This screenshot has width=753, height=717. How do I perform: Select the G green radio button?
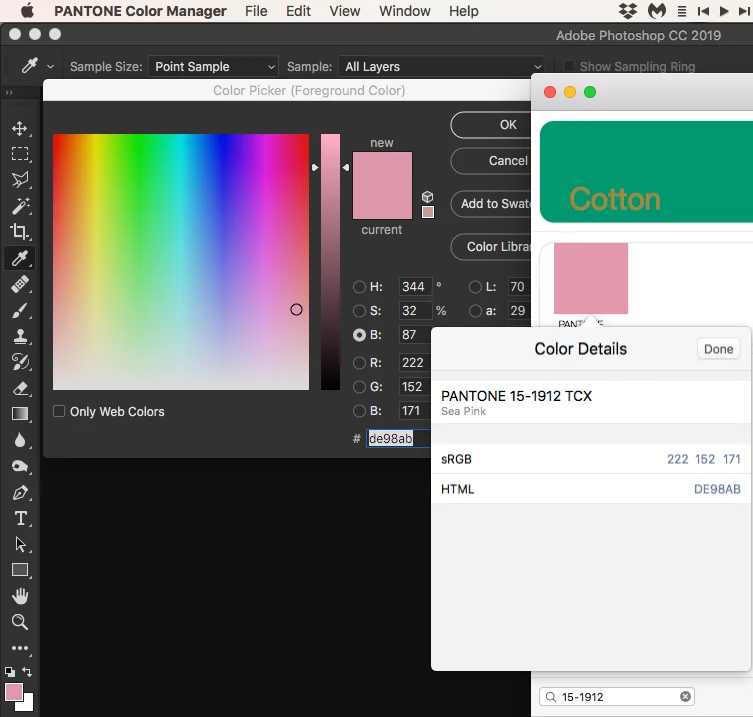coord(359,387)
